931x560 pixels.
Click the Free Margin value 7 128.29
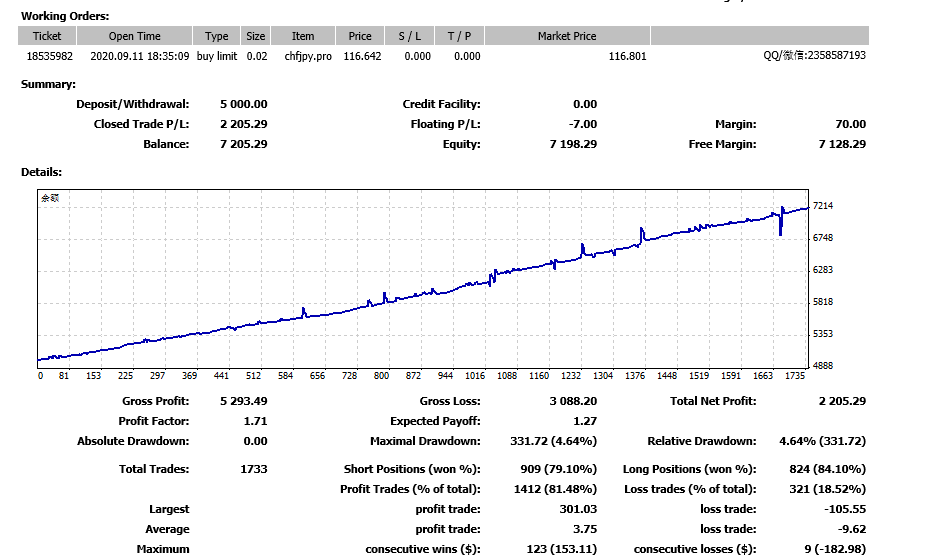tap(842, 144)
